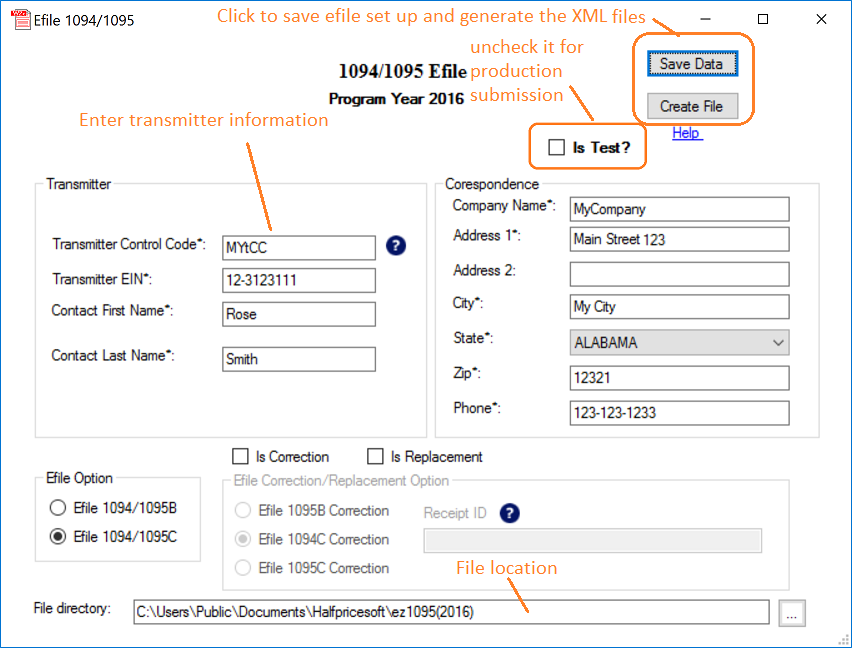The height and width of the screenshot is (648, 852).
Task: Click Create File button
Action: coord(692,106)
